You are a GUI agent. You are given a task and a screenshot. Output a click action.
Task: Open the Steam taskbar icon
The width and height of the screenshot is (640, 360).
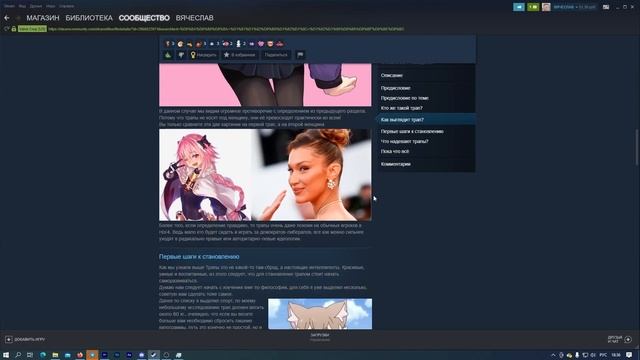154,355
